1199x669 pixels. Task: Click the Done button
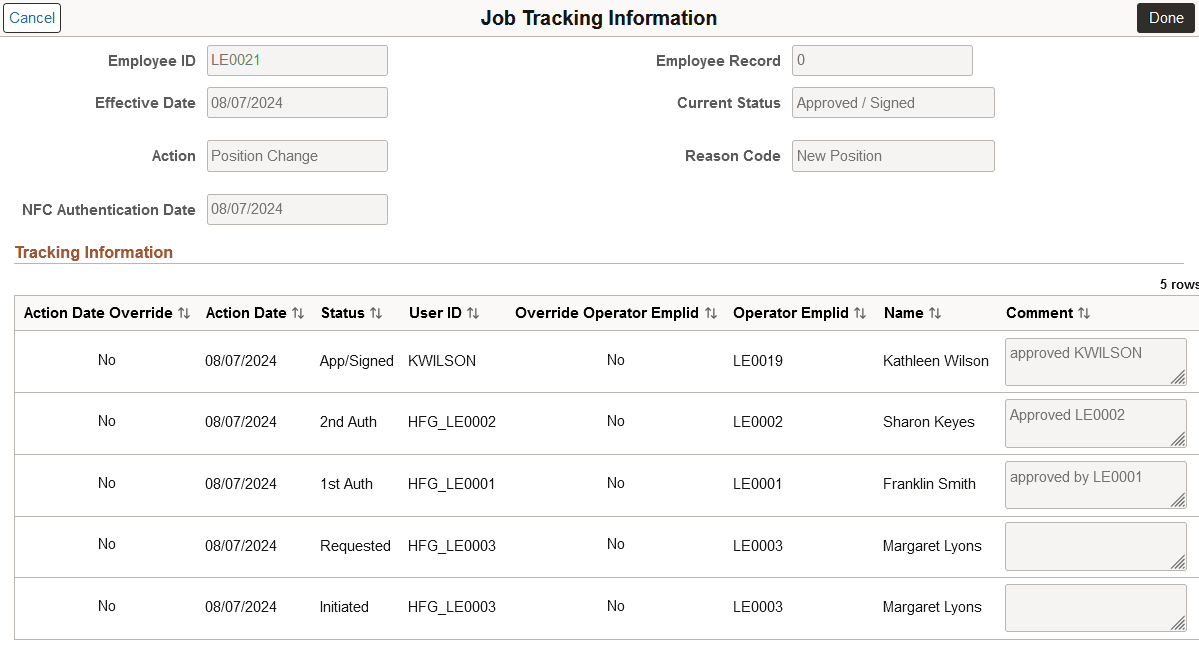pyautogui.click(x=1165, y=17)
